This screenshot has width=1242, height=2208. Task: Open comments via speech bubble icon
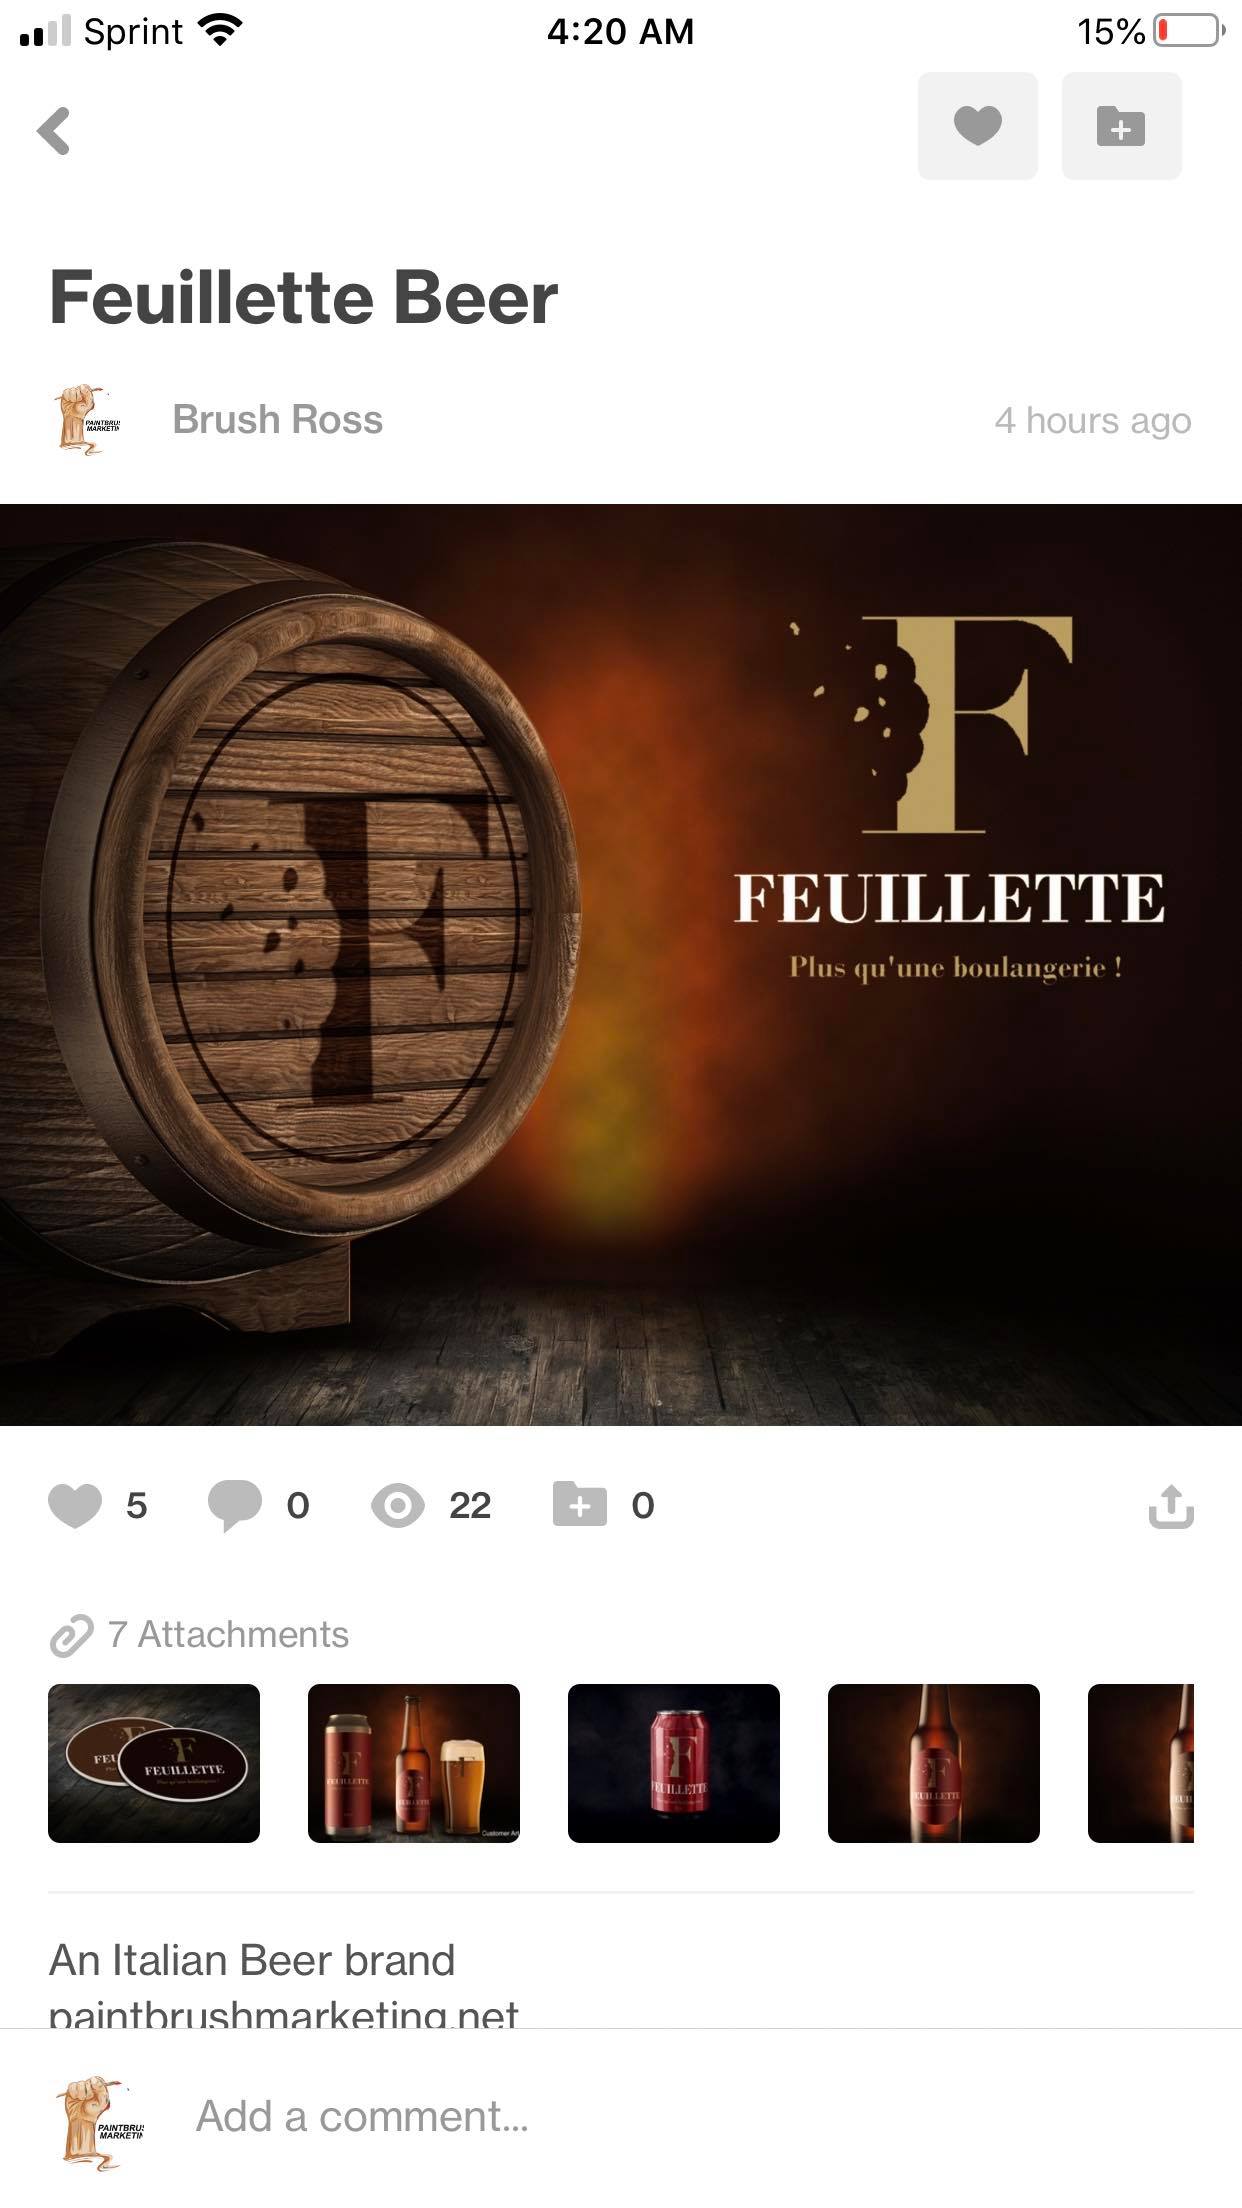tap(234, 1505)
